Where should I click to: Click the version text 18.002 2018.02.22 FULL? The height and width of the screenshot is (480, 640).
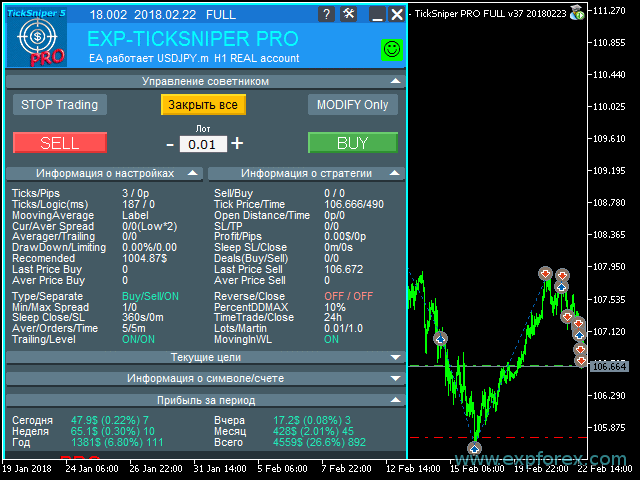162,15
